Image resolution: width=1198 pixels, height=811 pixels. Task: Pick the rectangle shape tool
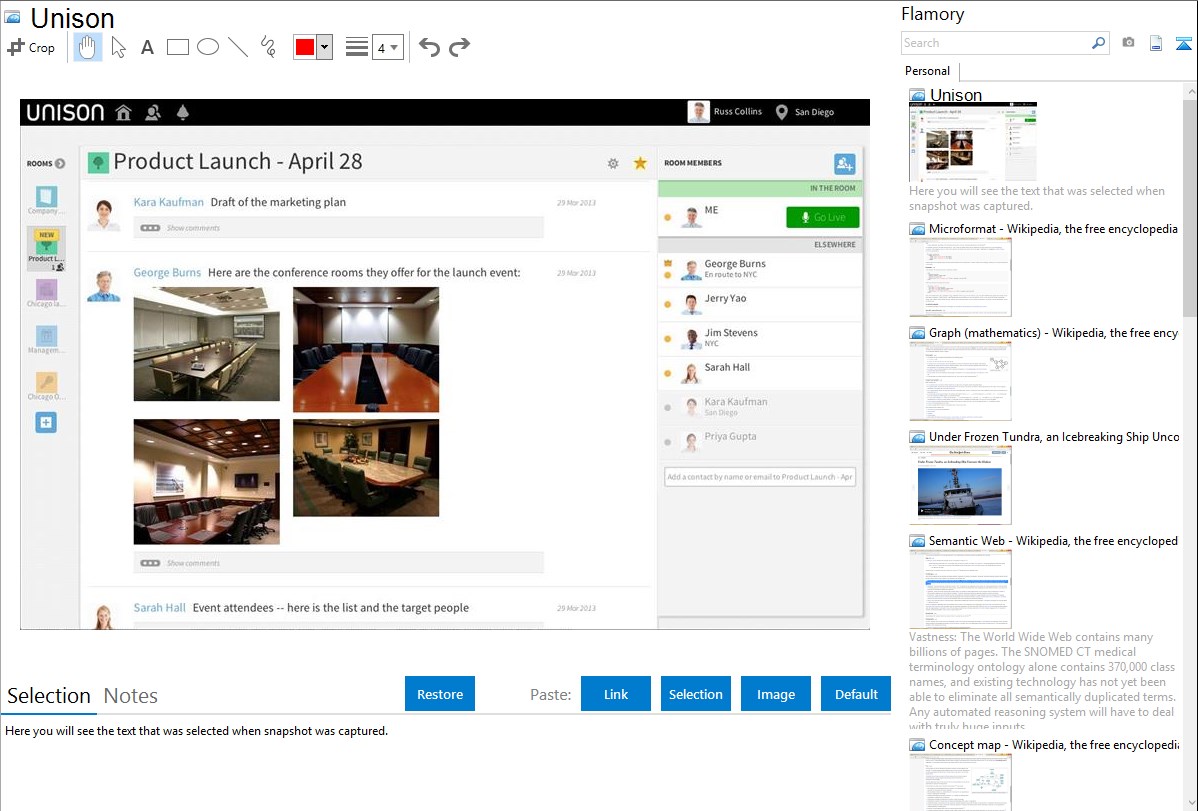point(178,47)
